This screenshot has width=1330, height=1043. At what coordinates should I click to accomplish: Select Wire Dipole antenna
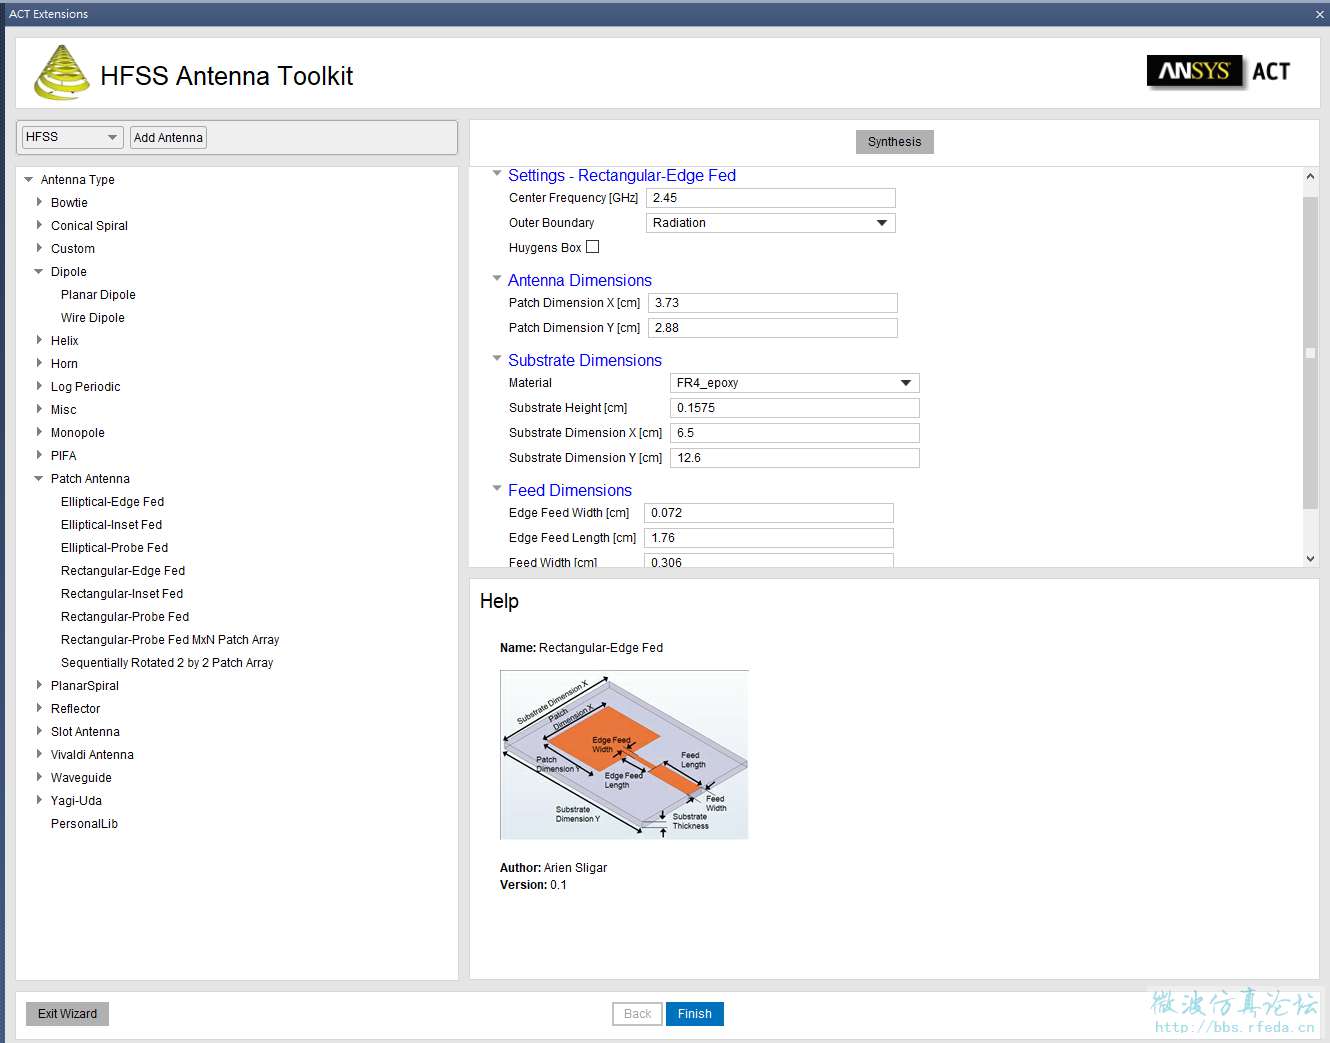[x=93, y=318]
